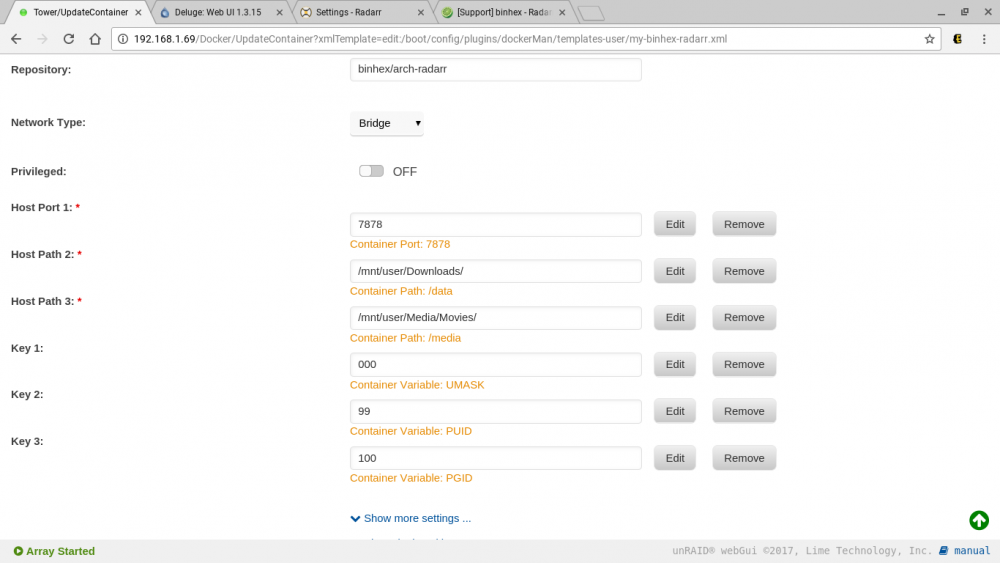Click the green scroll-to-top arrow
Viewport: 1000px width, 563px height.
[x=979, y=520]
